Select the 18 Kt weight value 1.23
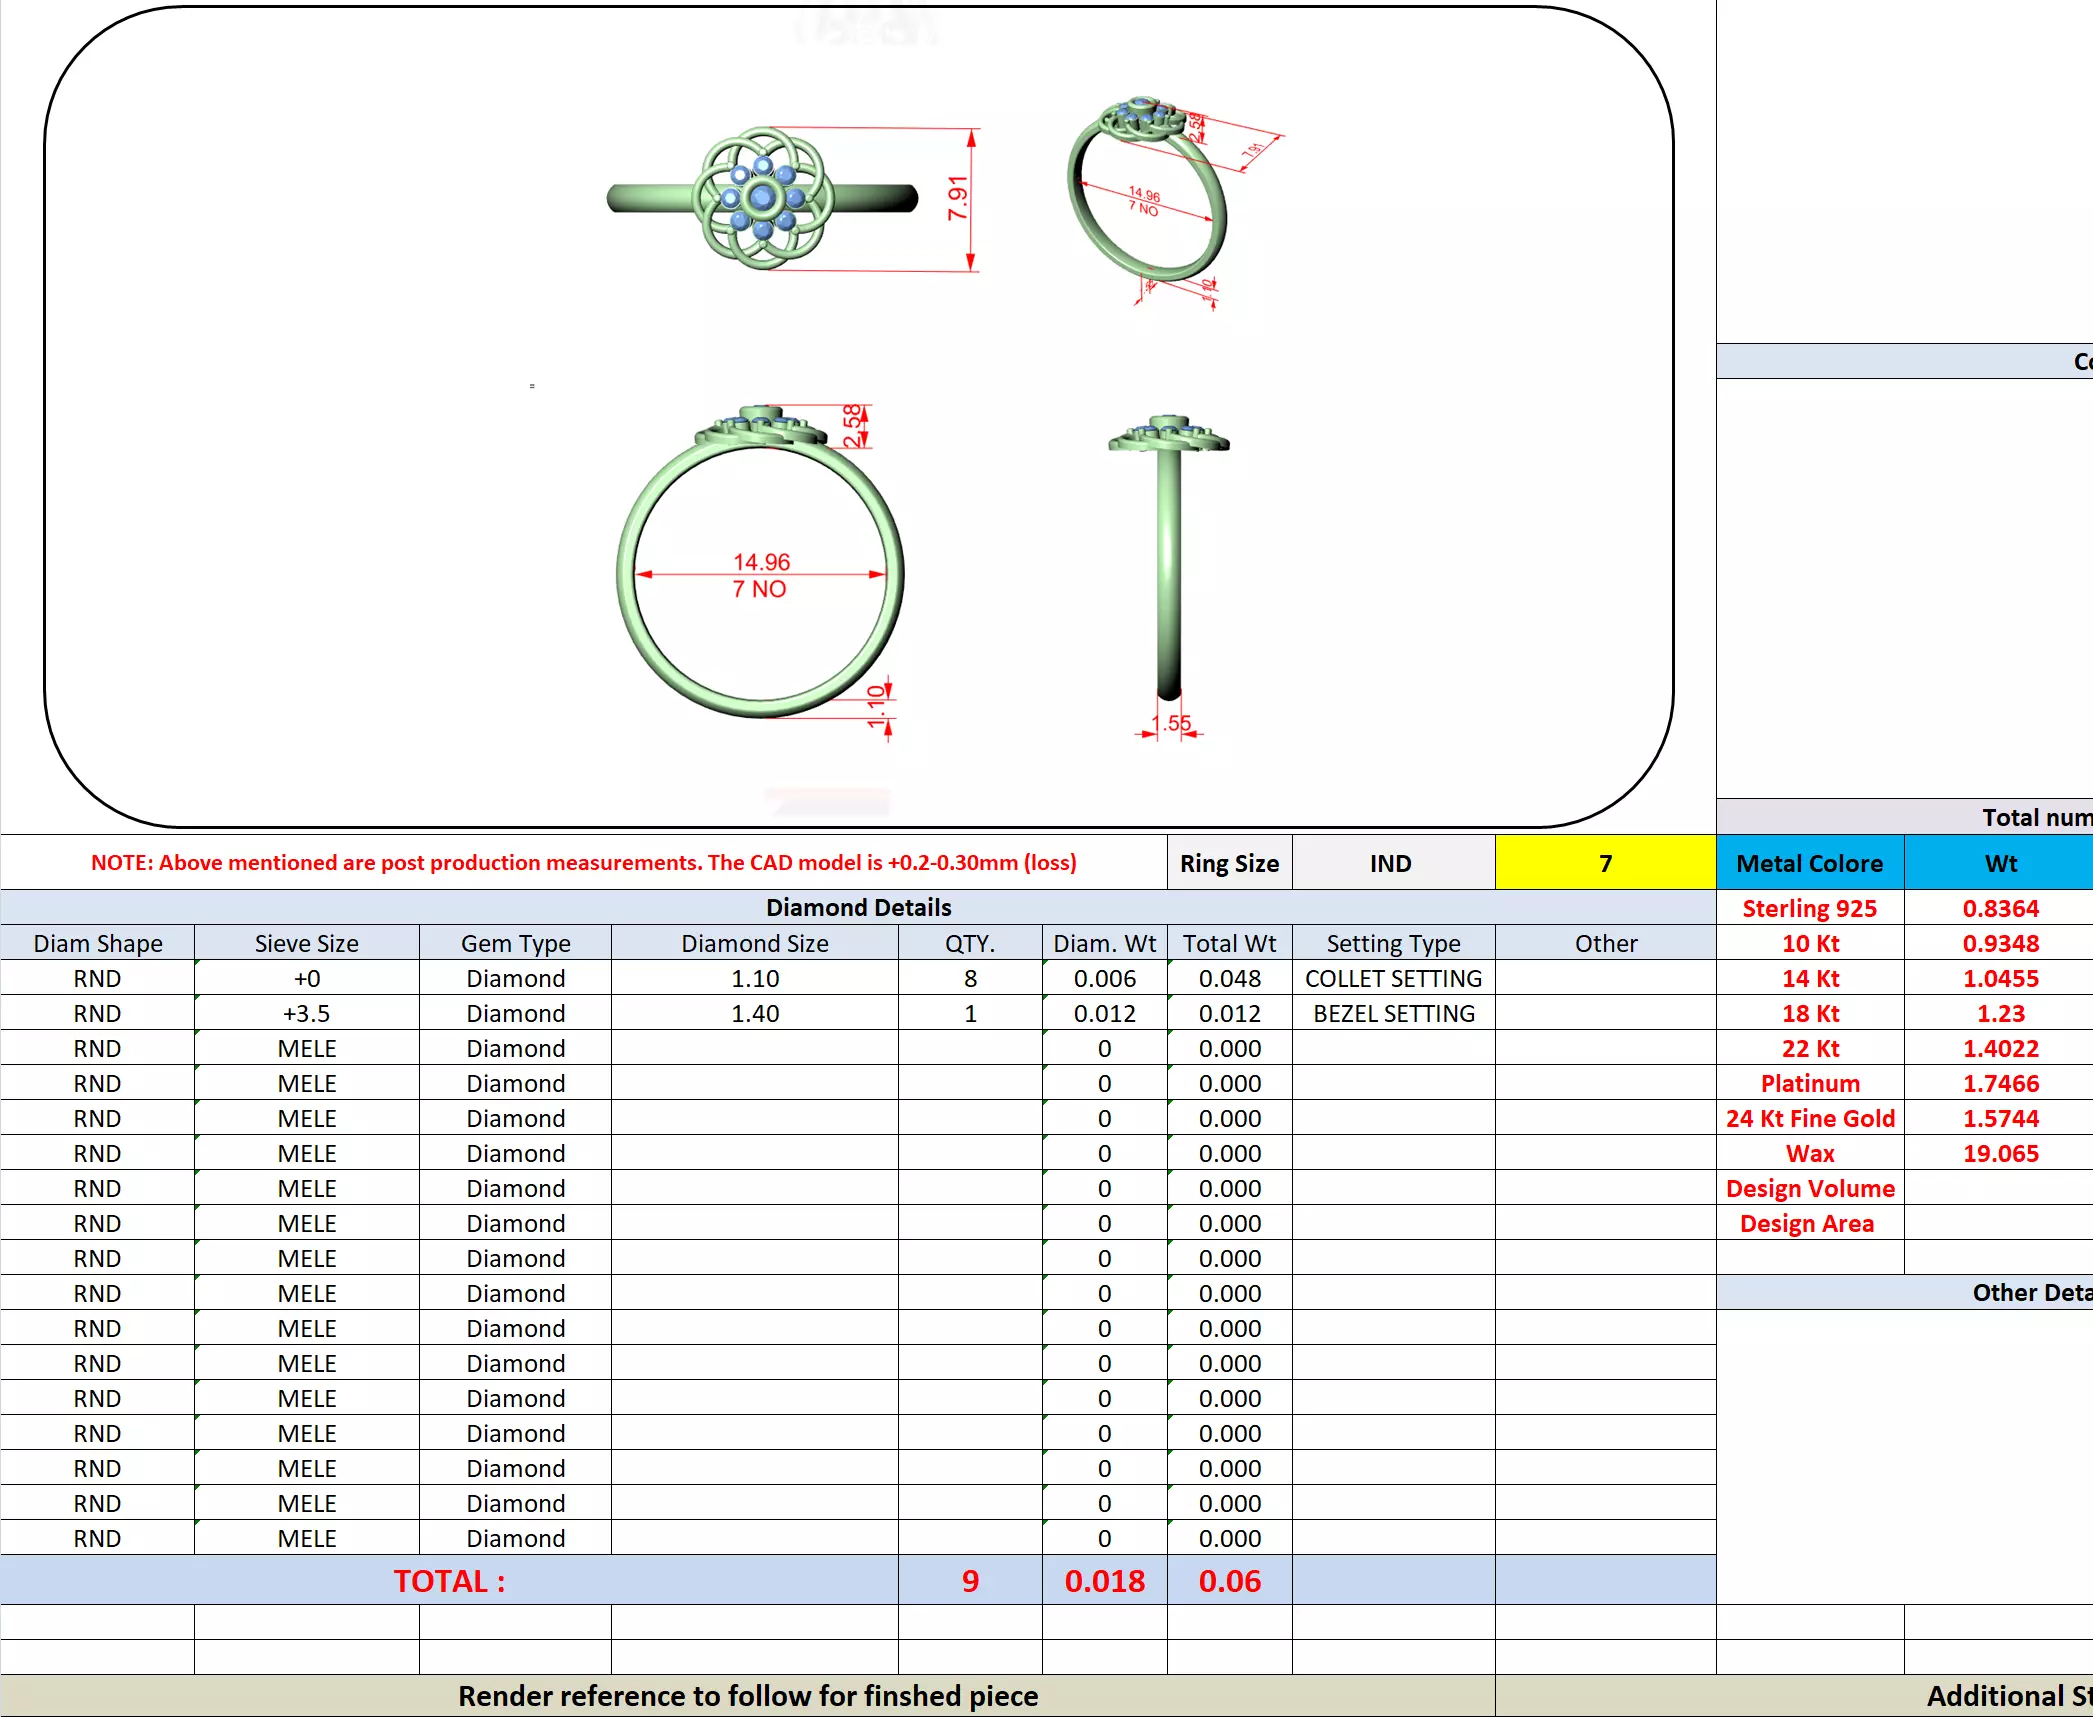The height and width of the screenshot is (1717, 2093). coord(2000,1013)
